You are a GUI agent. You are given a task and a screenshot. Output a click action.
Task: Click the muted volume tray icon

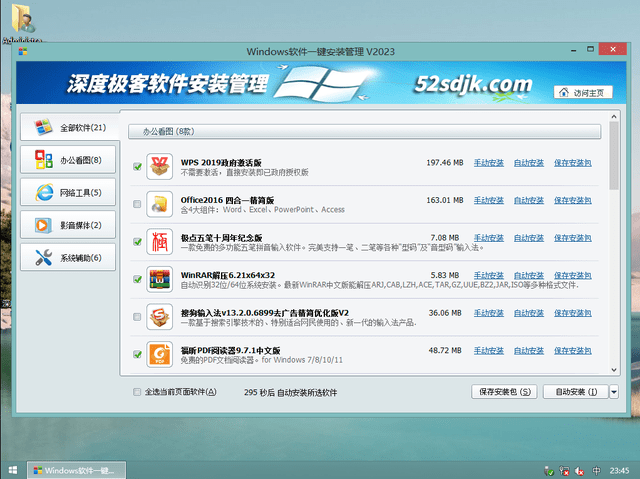coord(580,471)
